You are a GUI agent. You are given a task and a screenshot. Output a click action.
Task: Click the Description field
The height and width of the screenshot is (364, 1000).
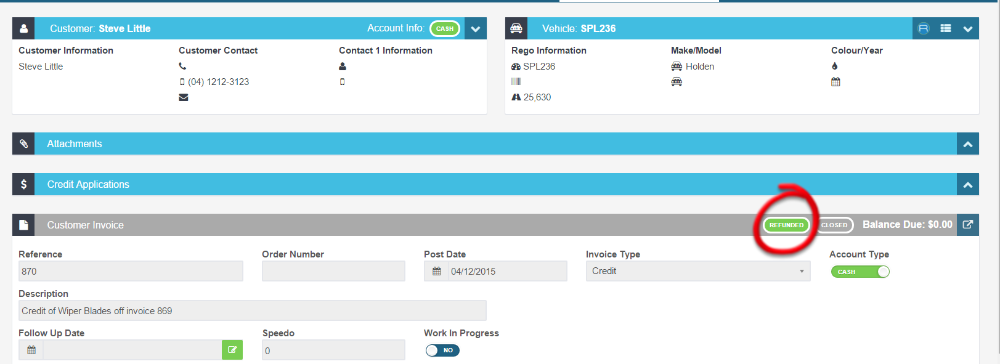pos(253,310)
